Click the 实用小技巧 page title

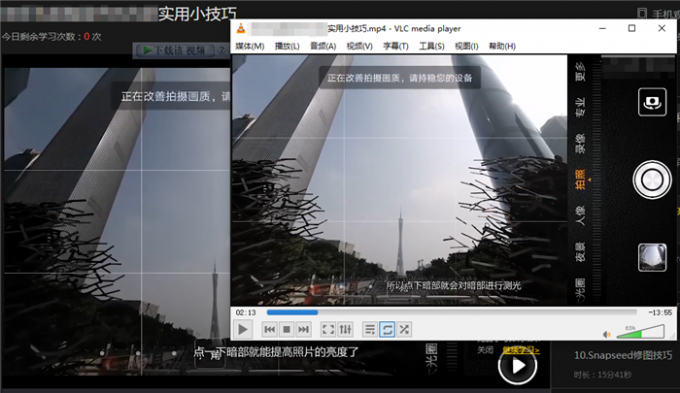point(197,14)
